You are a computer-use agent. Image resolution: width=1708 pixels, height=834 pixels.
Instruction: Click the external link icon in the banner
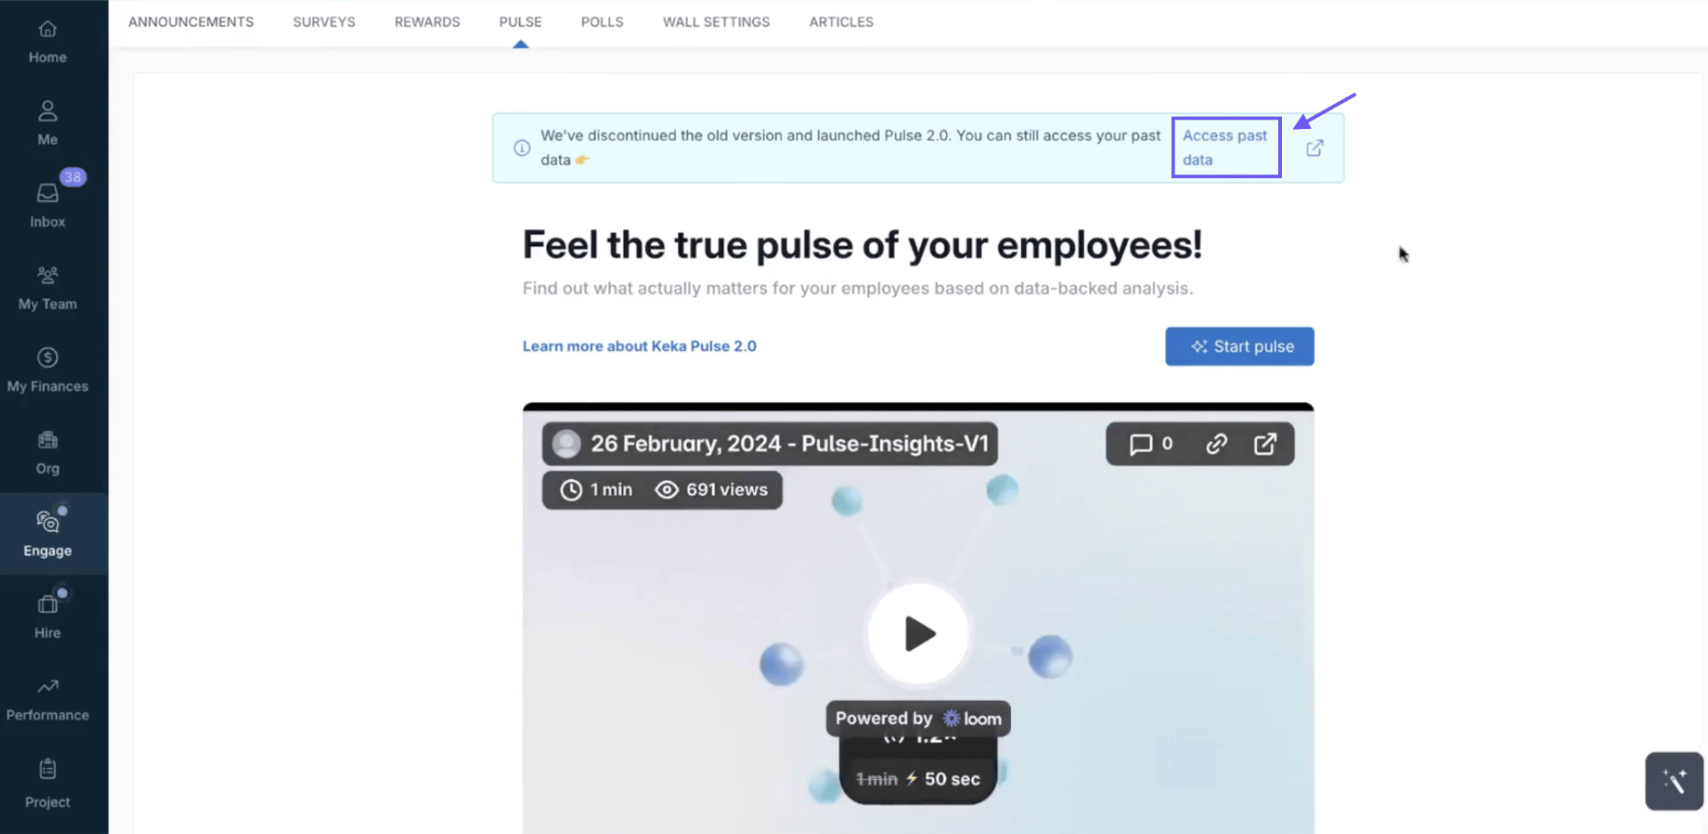(x=1314, y=148)
